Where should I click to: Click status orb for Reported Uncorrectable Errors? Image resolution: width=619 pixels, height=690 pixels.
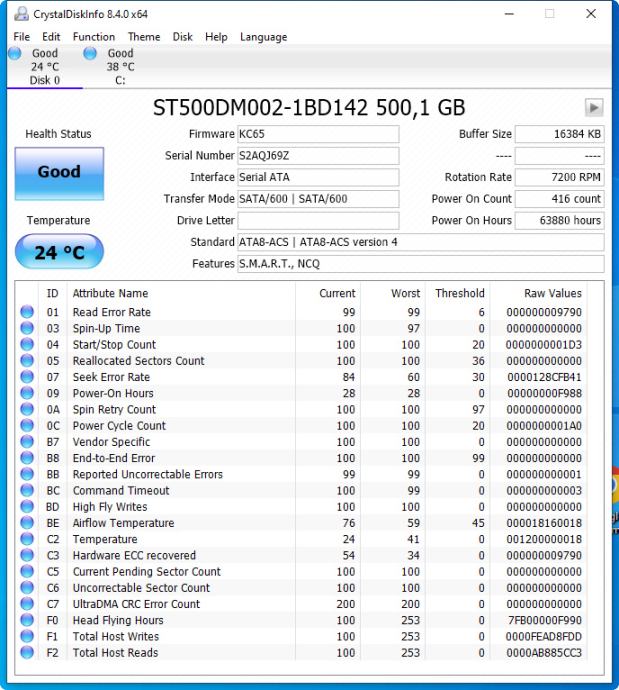27,474
